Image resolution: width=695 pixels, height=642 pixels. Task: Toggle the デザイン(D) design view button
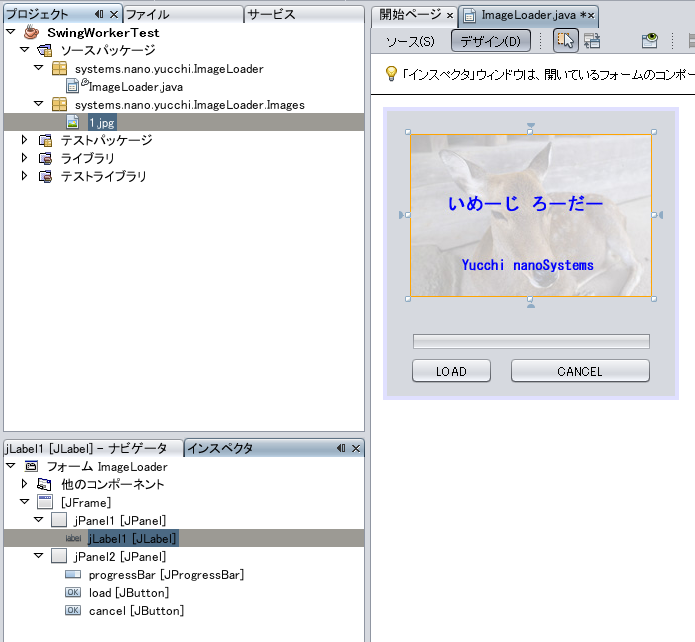pyautogui.click(x=489, y=41)
